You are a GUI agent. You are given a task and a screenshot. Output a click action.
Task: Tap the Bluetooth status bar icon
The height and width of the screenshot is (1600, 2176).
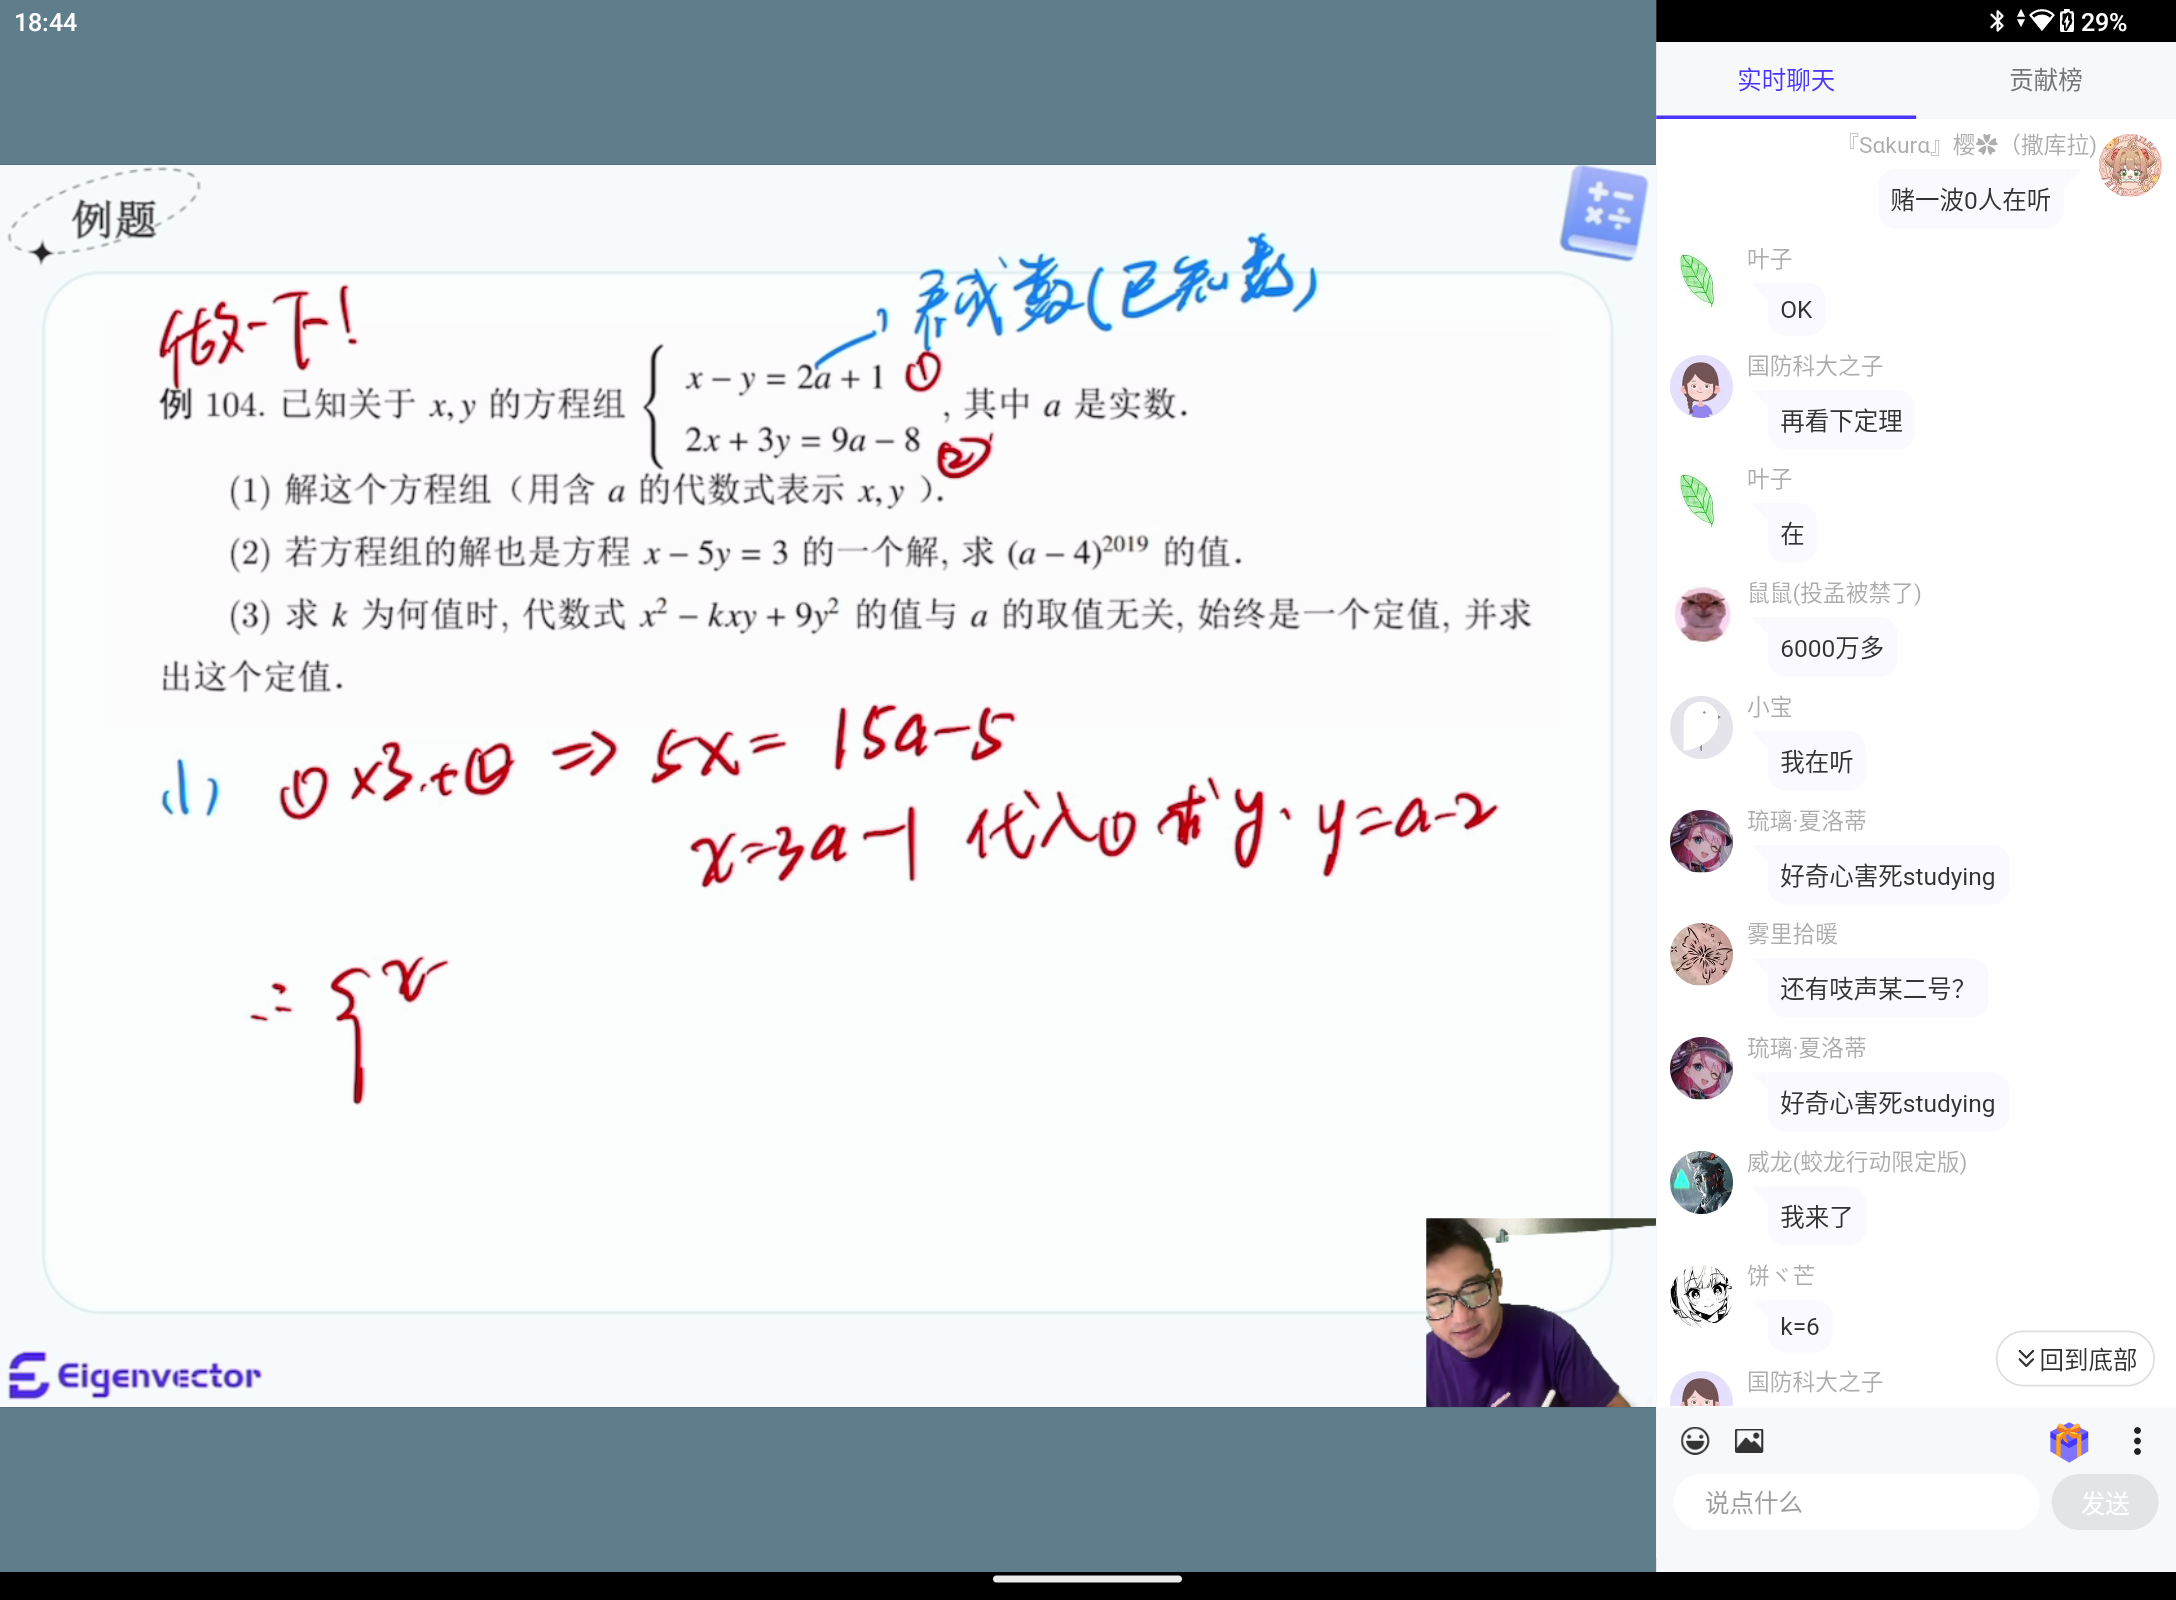coord(1997,21)
